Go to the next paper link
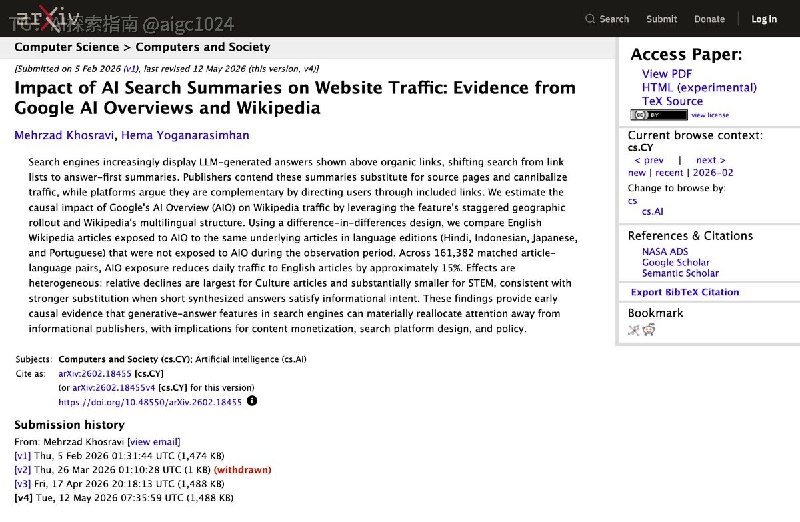This screenshot has height=522, width=800. coord(711,160)
